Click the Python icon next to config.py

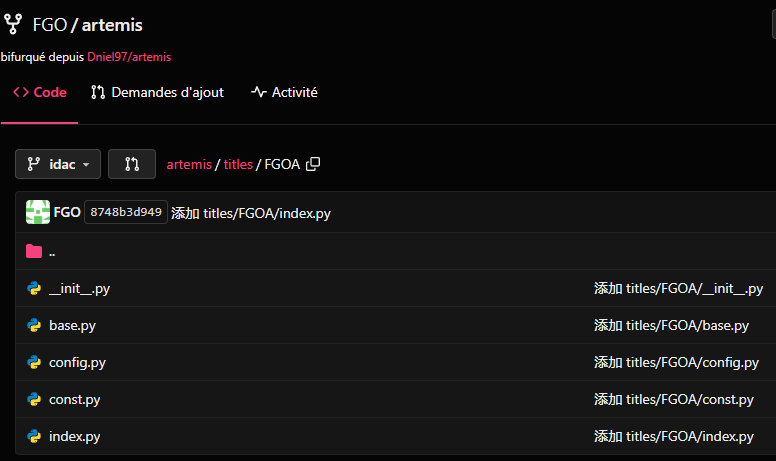[34, 362]
